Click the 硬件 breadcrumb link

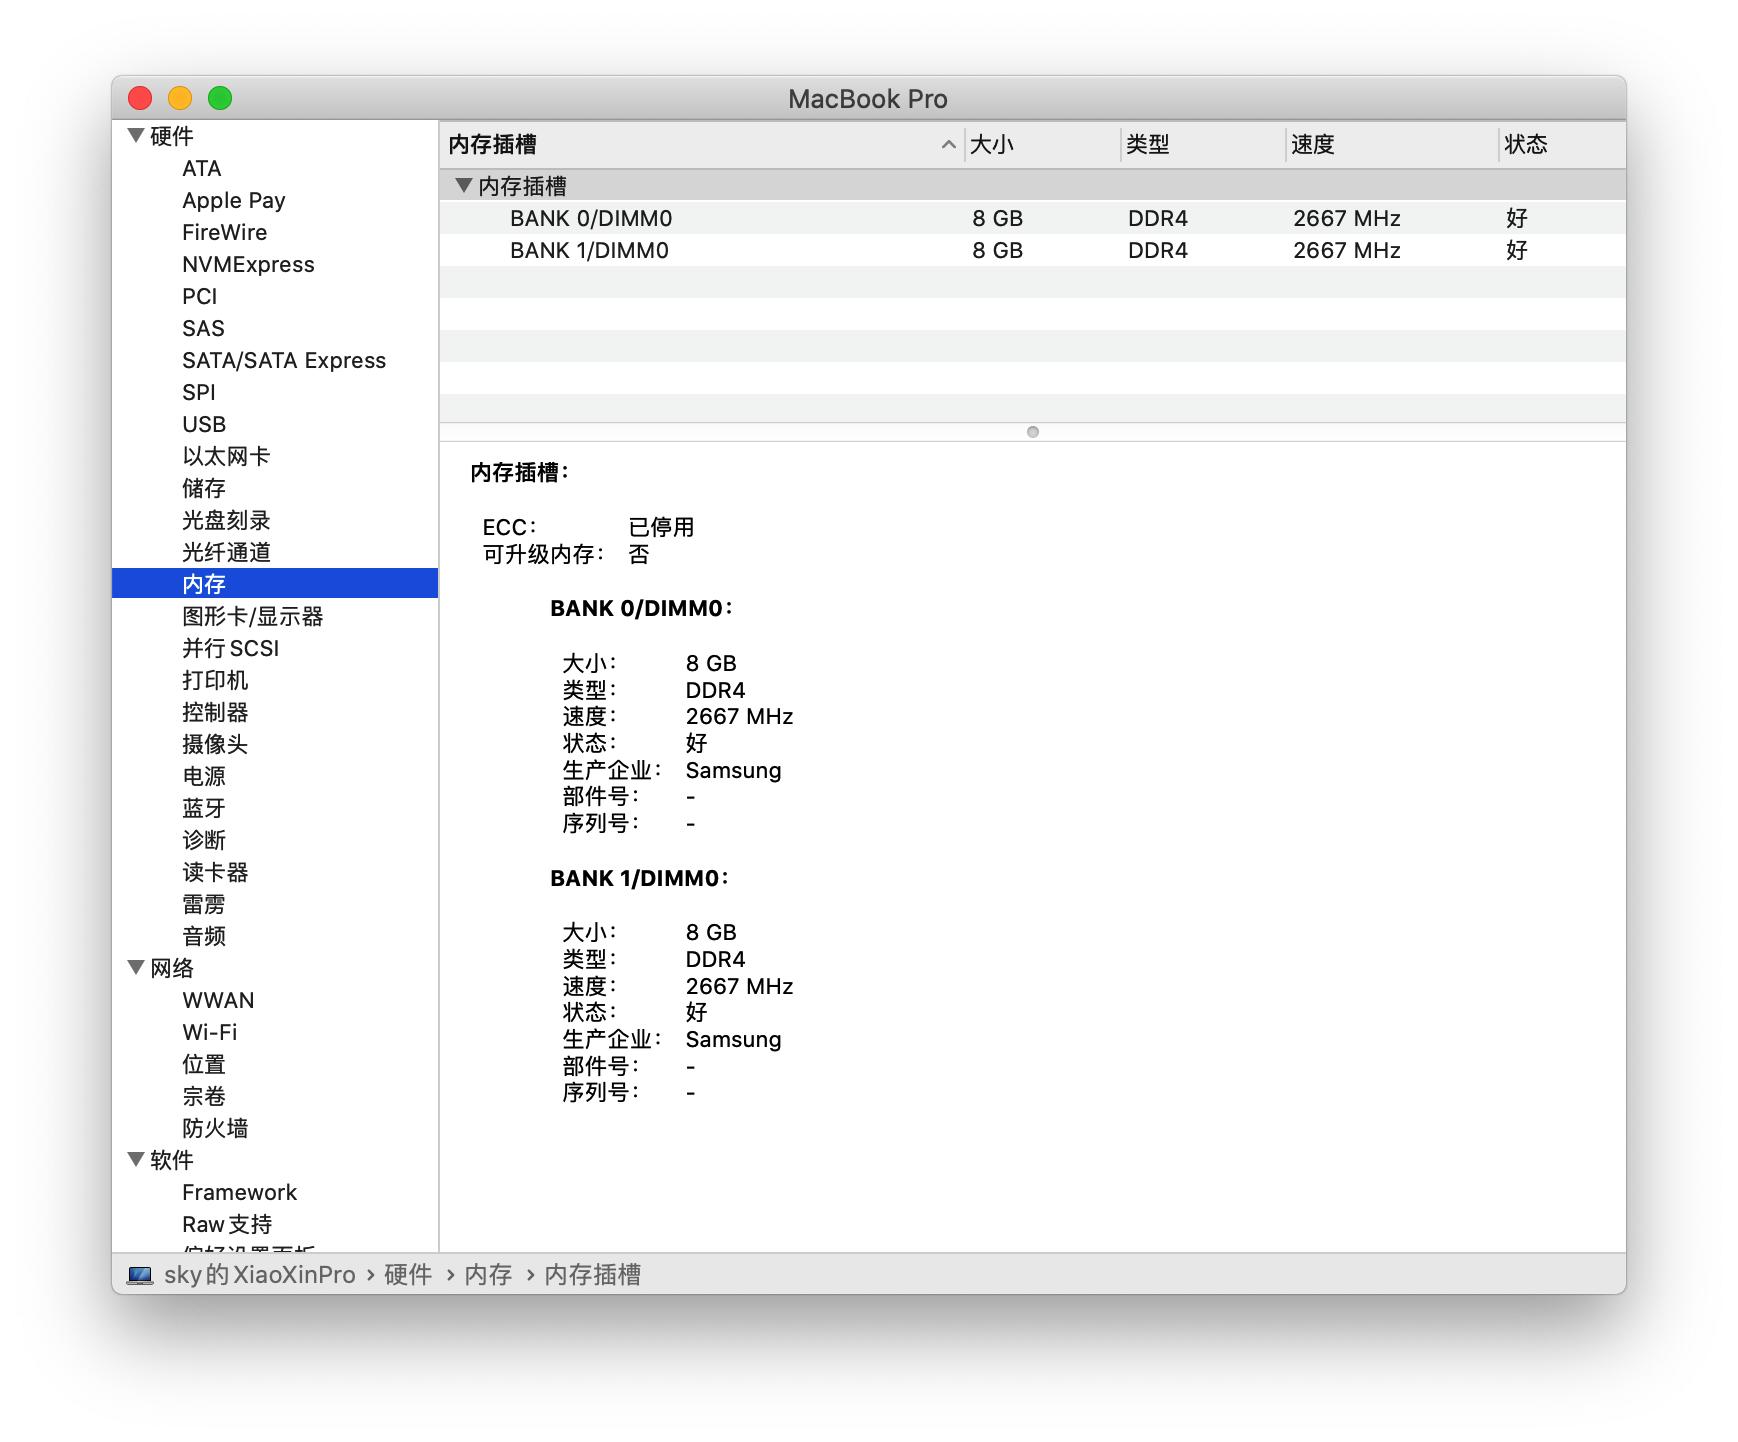pyautogui.click(x=408, y=1274)
